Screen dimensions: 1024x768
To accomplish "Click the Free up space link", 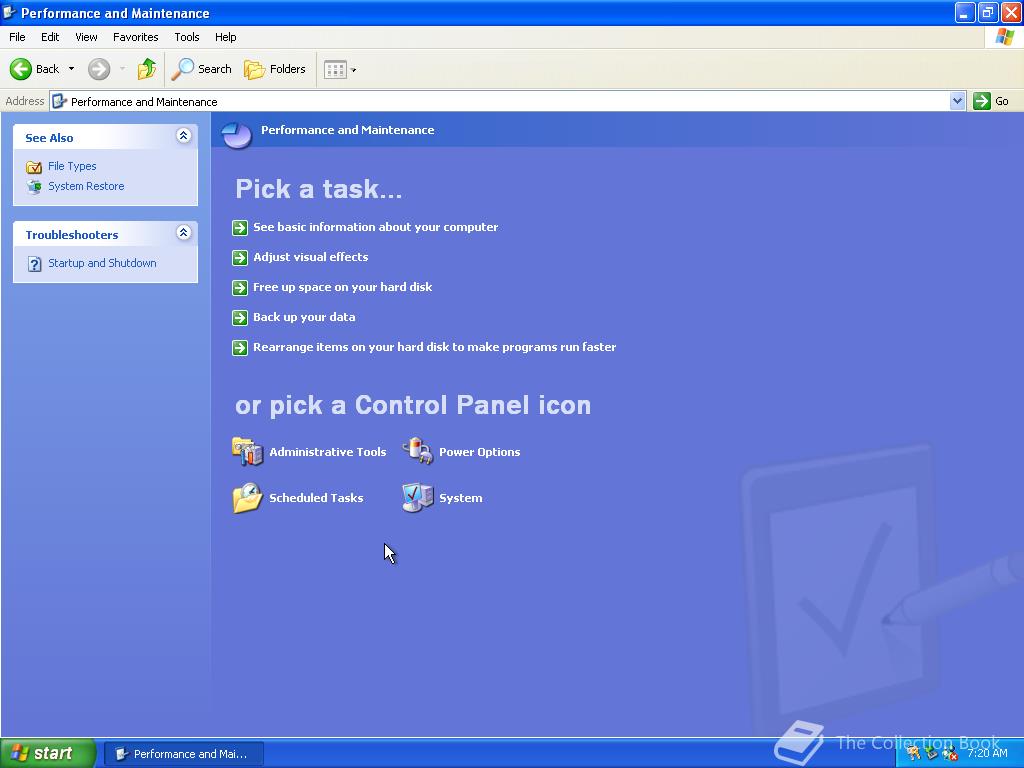I will click(343, 287).
